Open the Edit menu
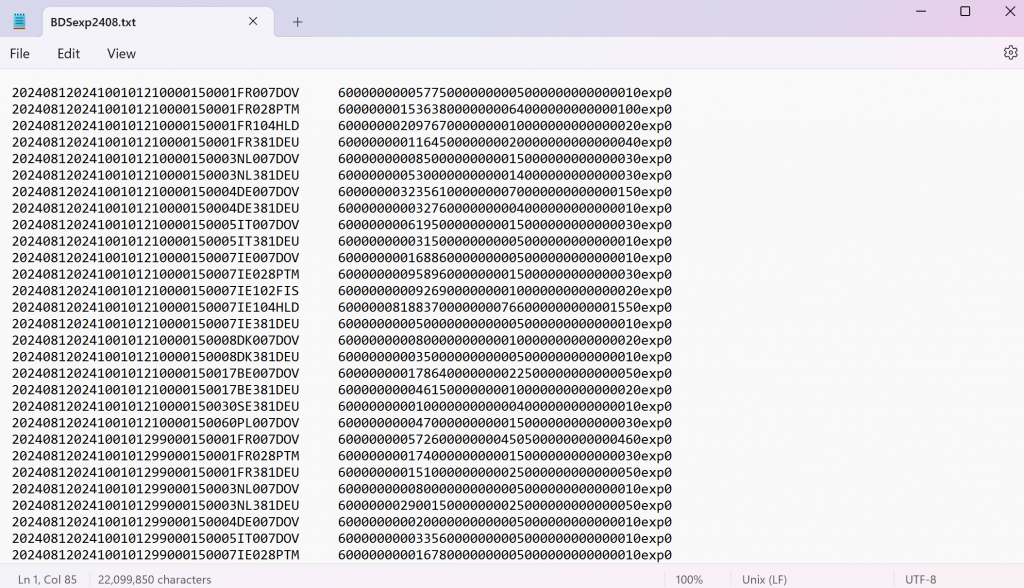This screenshot has width=1024, height=588. coord(68,54)
